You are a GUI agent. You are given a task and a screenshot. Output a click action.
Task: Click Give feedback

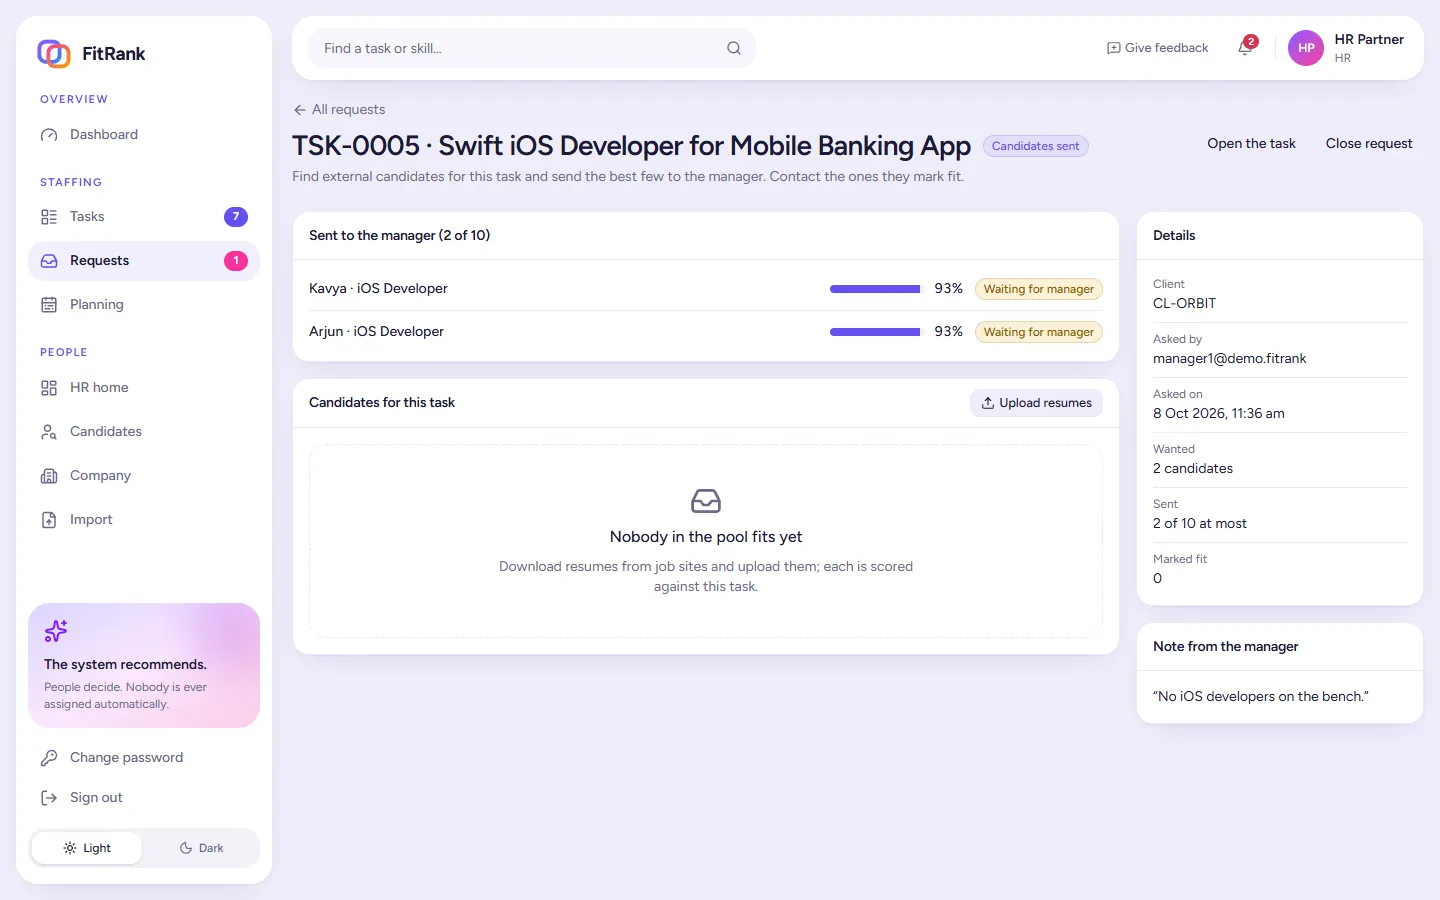(x=1157, y=48)
